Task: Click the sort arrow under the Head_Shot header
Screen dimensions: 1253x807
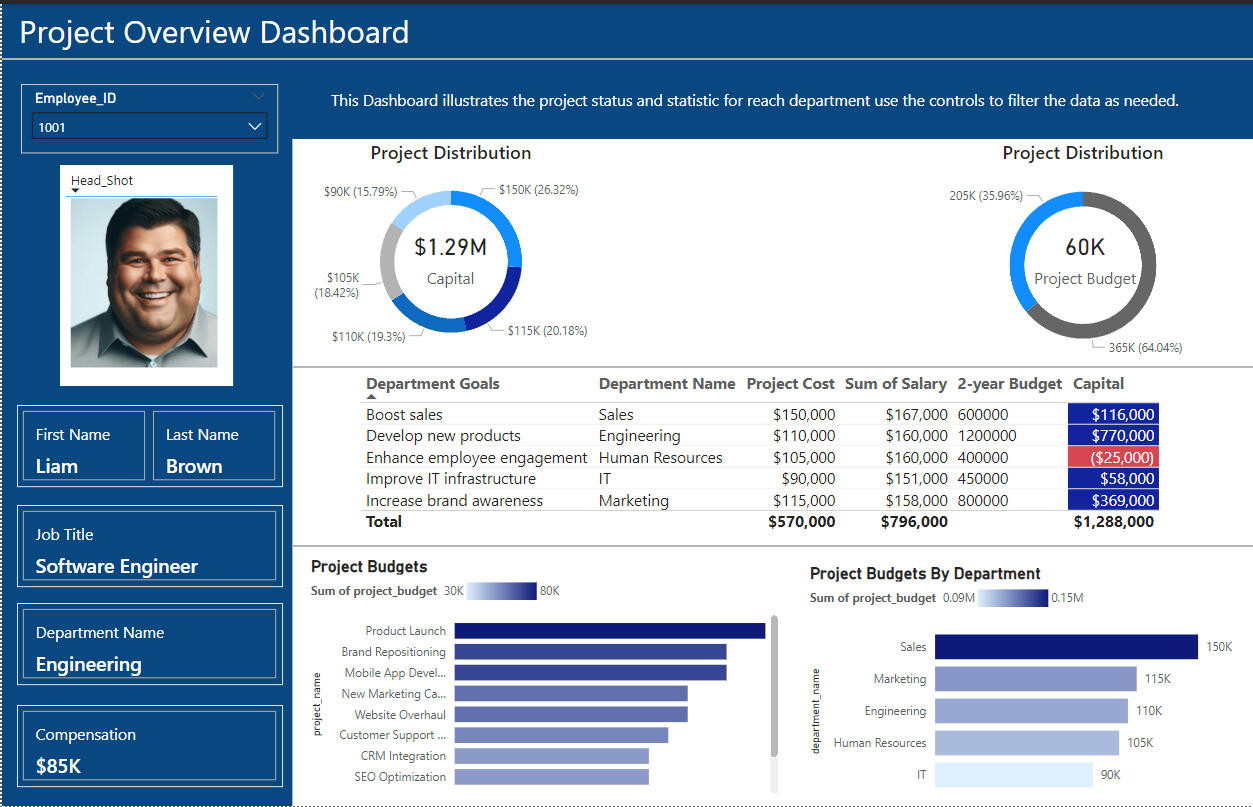Action: (75, 190)
